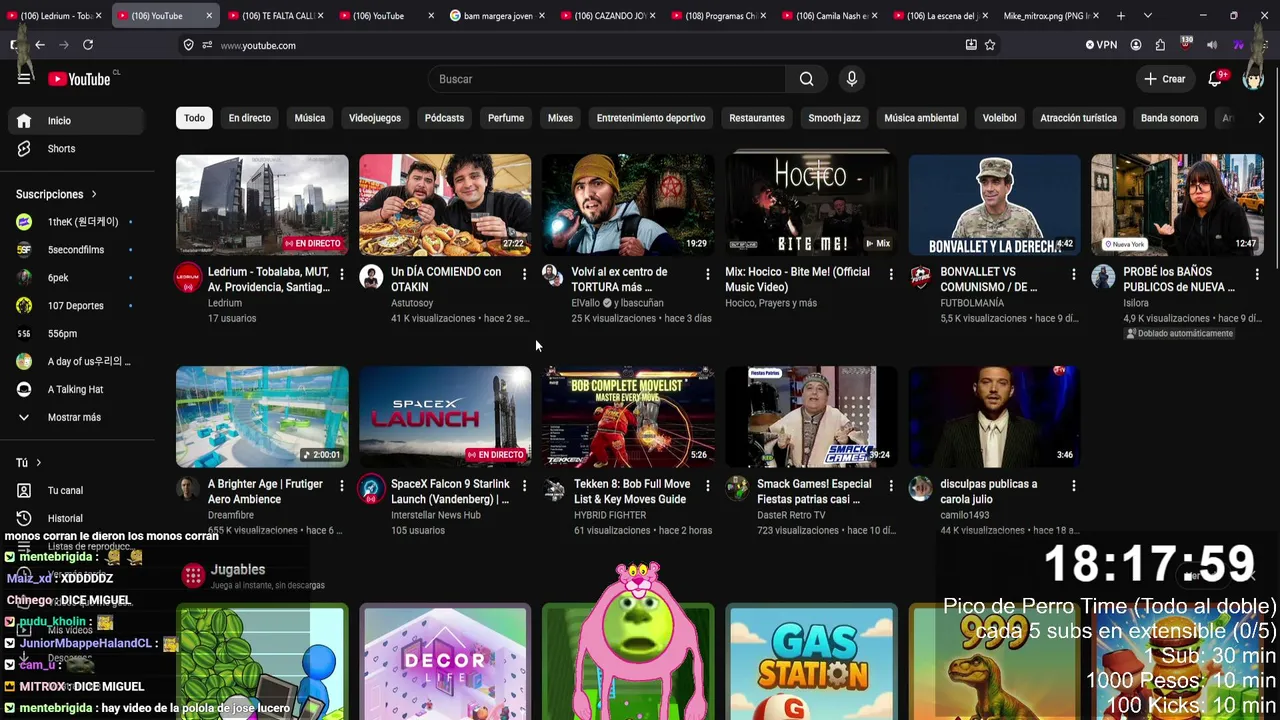1280x720 pixels.
Task: Open the browser account profile icon
Action: 1136,45
